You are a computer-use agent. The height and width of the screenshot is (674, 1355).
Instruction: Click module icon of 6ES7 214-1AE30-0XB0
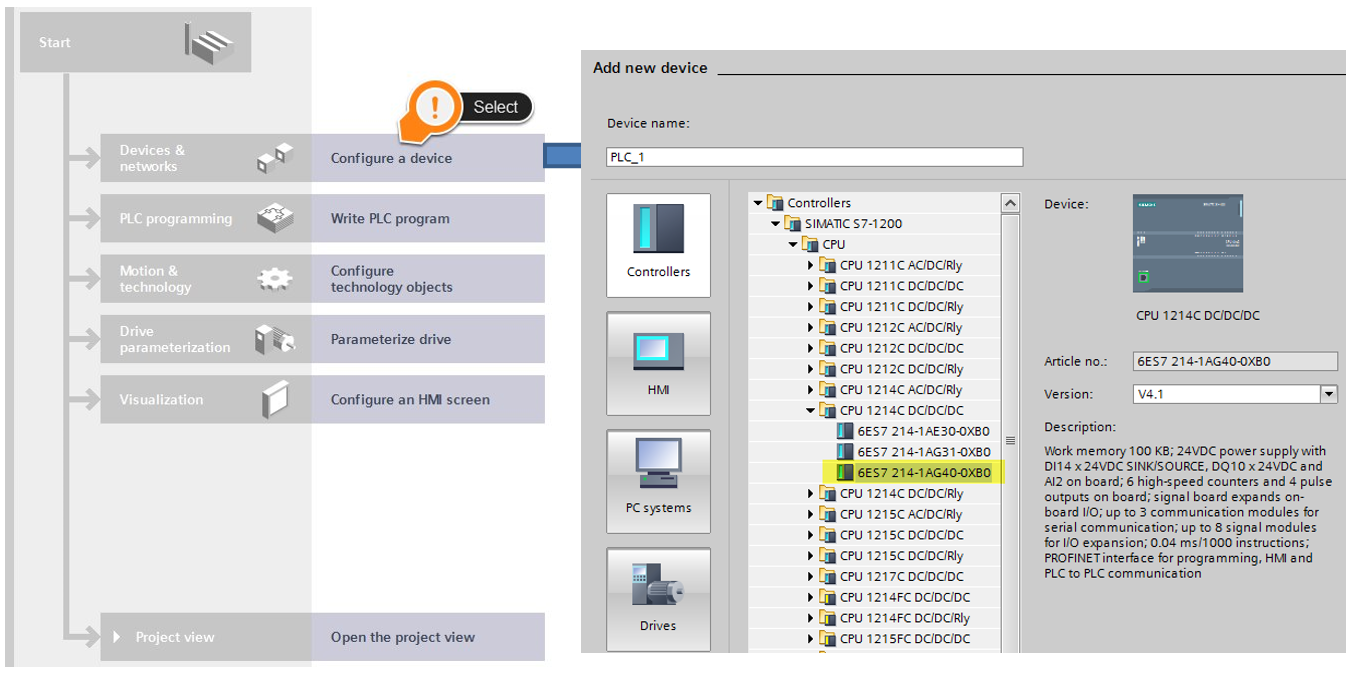click(845, 431)
